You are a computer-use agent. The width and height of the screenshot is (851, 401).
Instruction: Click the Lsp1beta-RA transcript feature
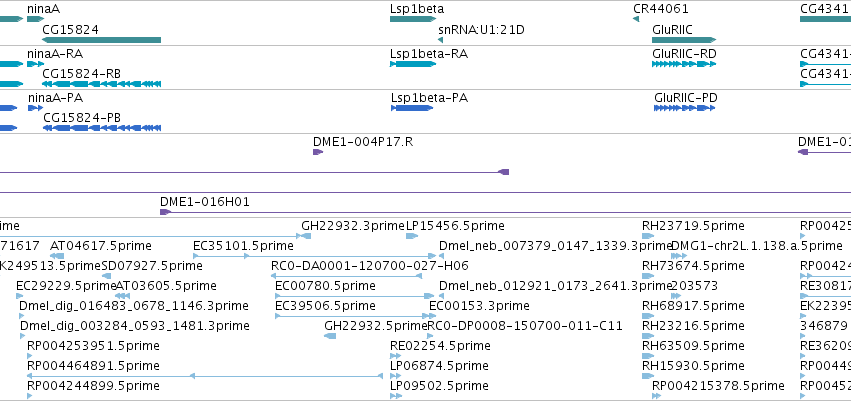[414, 64]
